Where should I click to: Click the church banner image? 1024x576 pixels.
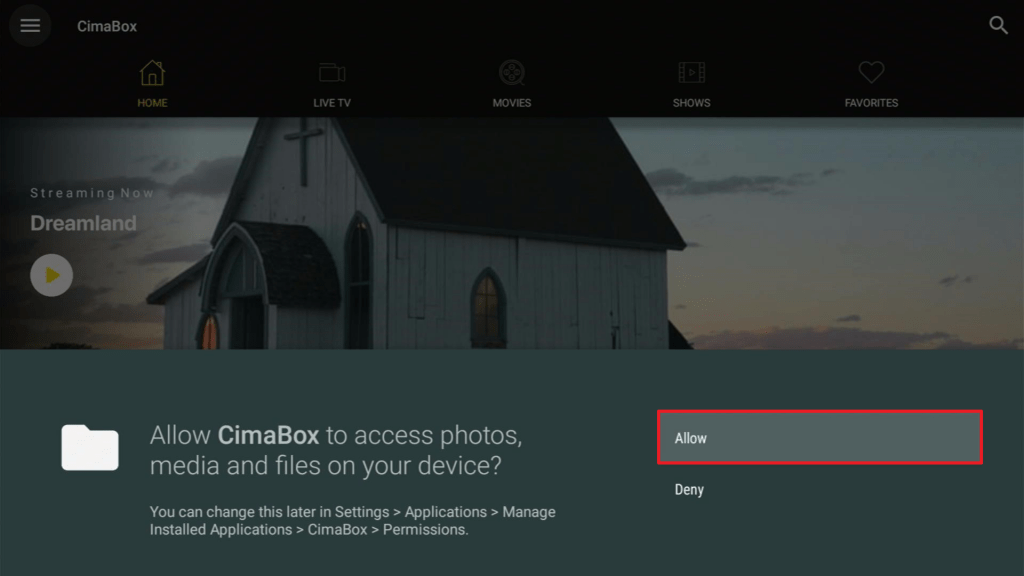[x=512, y=233]
